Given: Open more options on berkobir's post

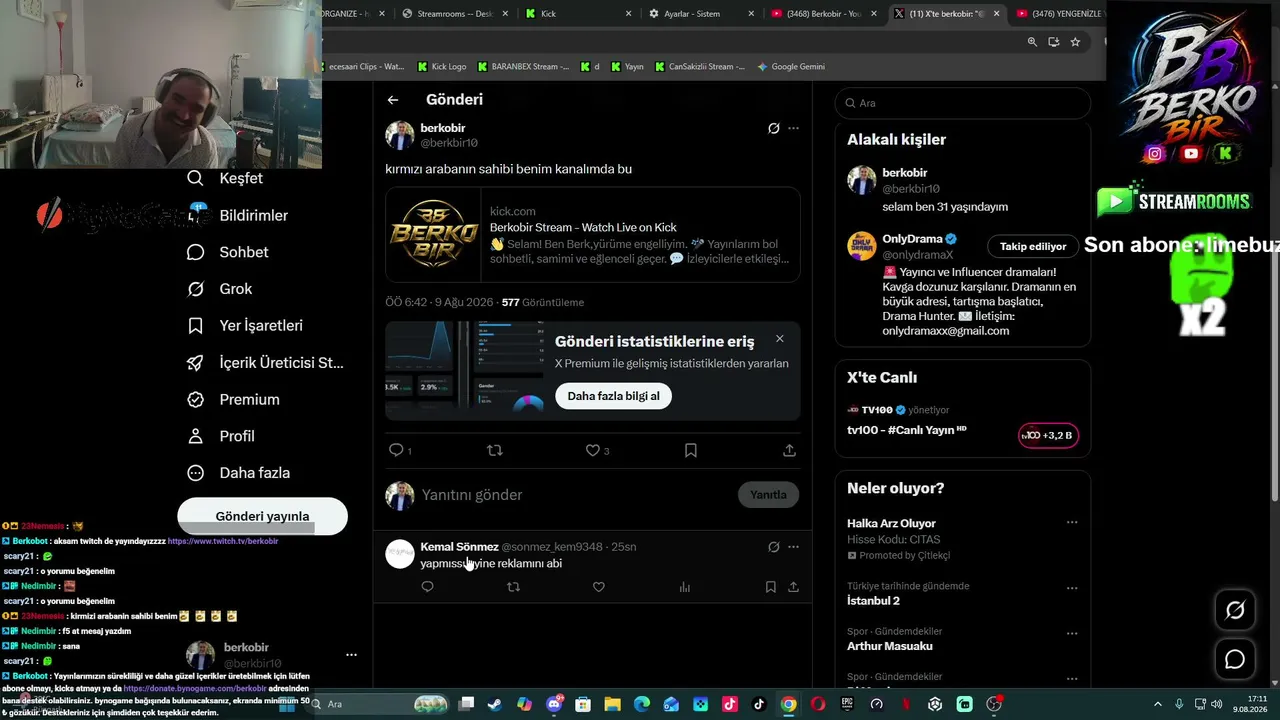Looking at the screenshot, I should click(793, 128).
